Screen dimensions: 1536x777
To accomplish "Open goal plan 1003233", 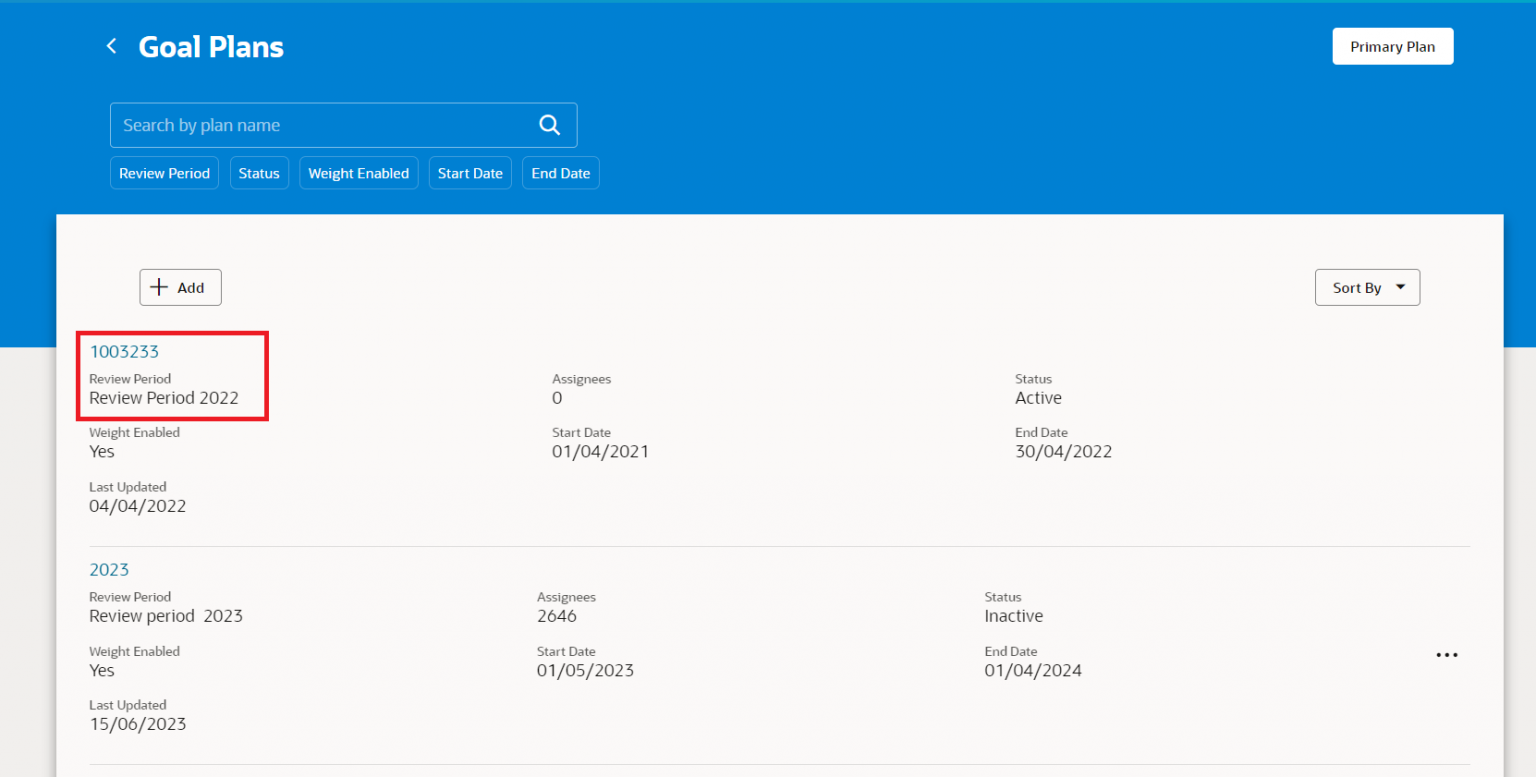I will click(x=124, y=351).
